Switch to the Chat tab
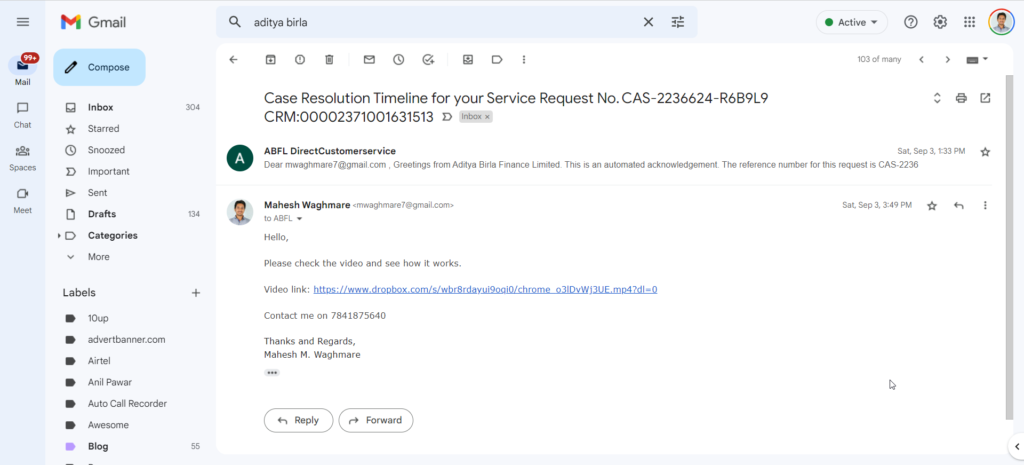The width and height of the screenshot is (1024, 465). pyautogui.click(x=22, y=114)
